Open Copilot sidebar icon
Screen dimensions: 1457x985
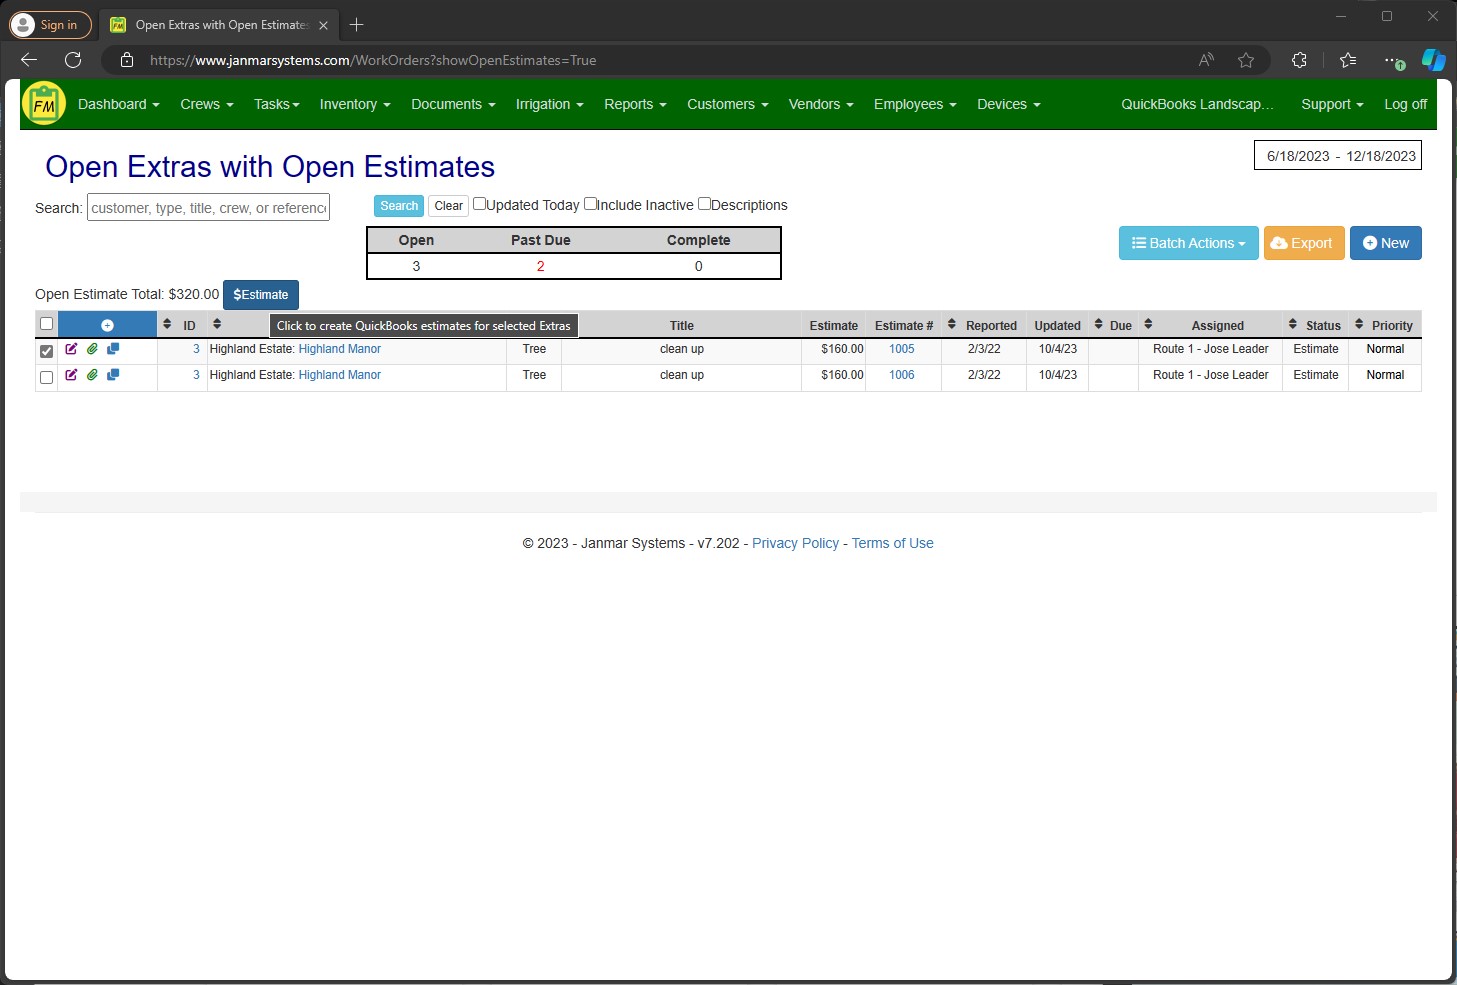pyautogui.click(x=1434, y=60)
